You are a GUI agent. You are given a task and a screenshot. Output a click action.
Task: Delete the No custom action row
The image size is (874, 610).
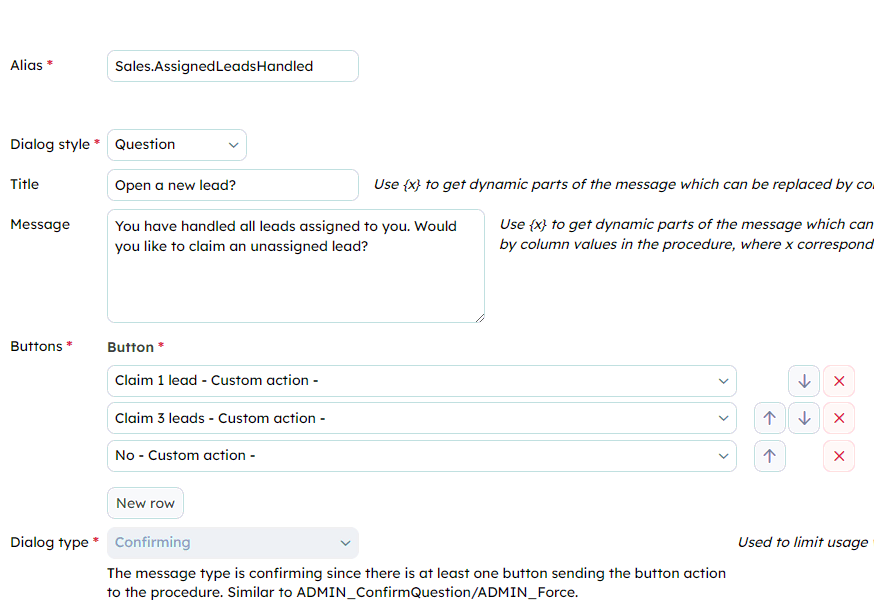pos(839,456)
